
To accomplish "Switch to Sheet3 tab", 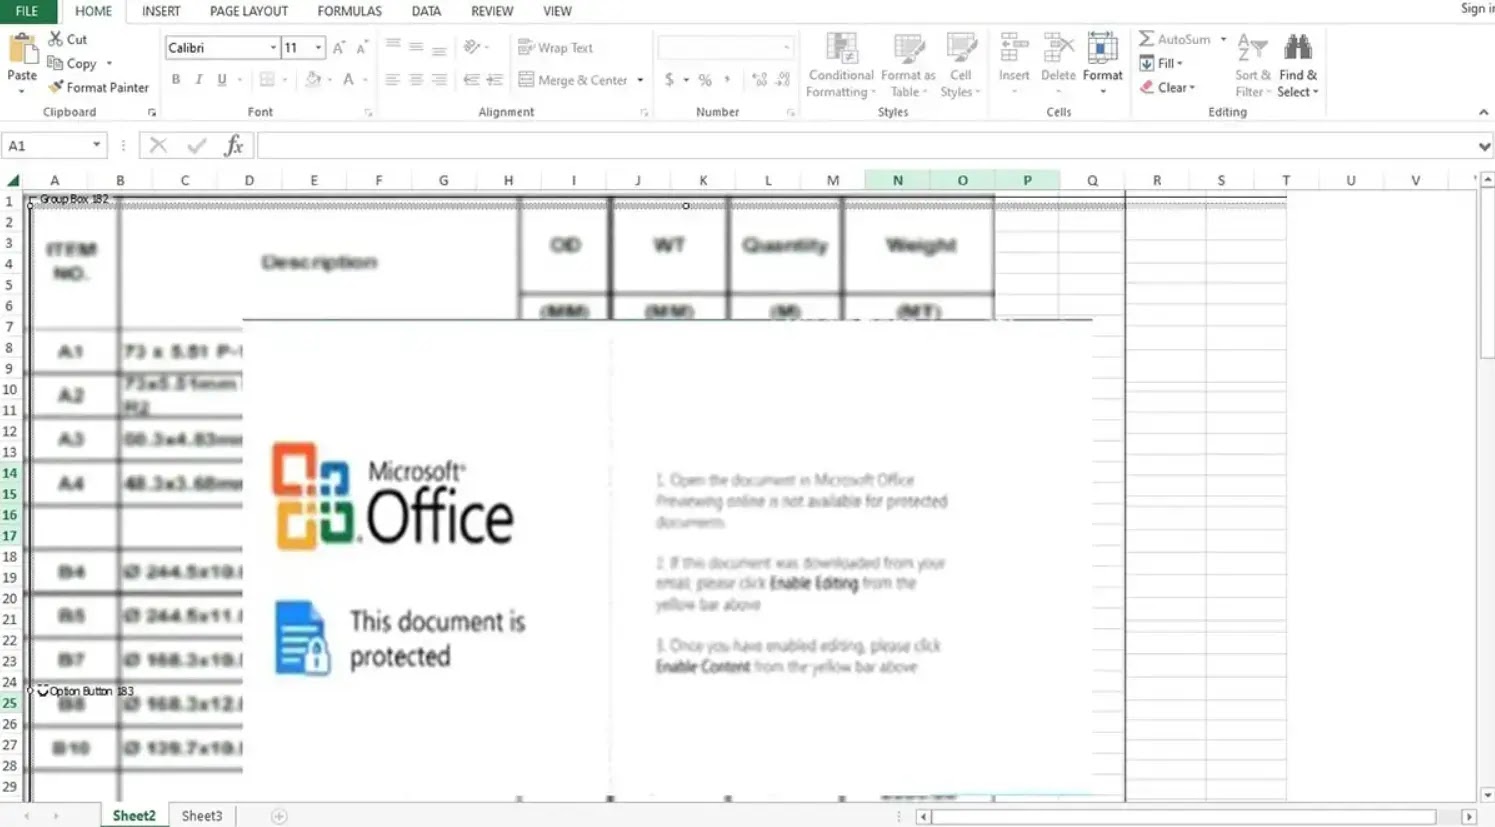I will pyautogui.click(x=202, y=816).
